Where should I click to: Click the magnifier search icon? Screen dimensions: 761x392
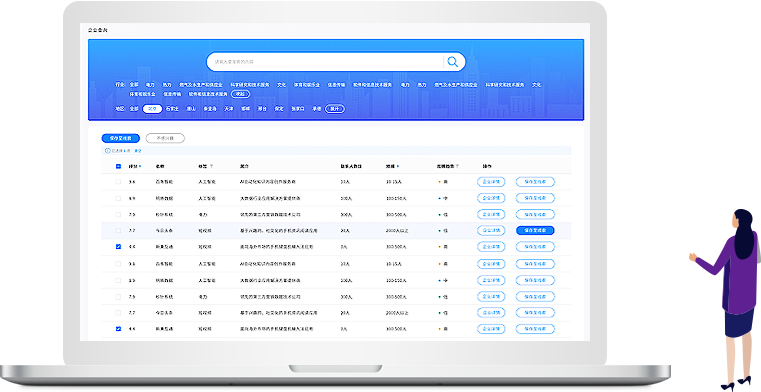453,62
